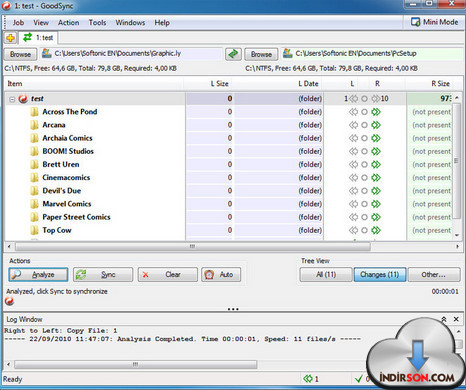Click left arrow in test root row
Image resolution: width=466 pixels, height=390 pixels.
pyautogui.click(x=353, y=99)
